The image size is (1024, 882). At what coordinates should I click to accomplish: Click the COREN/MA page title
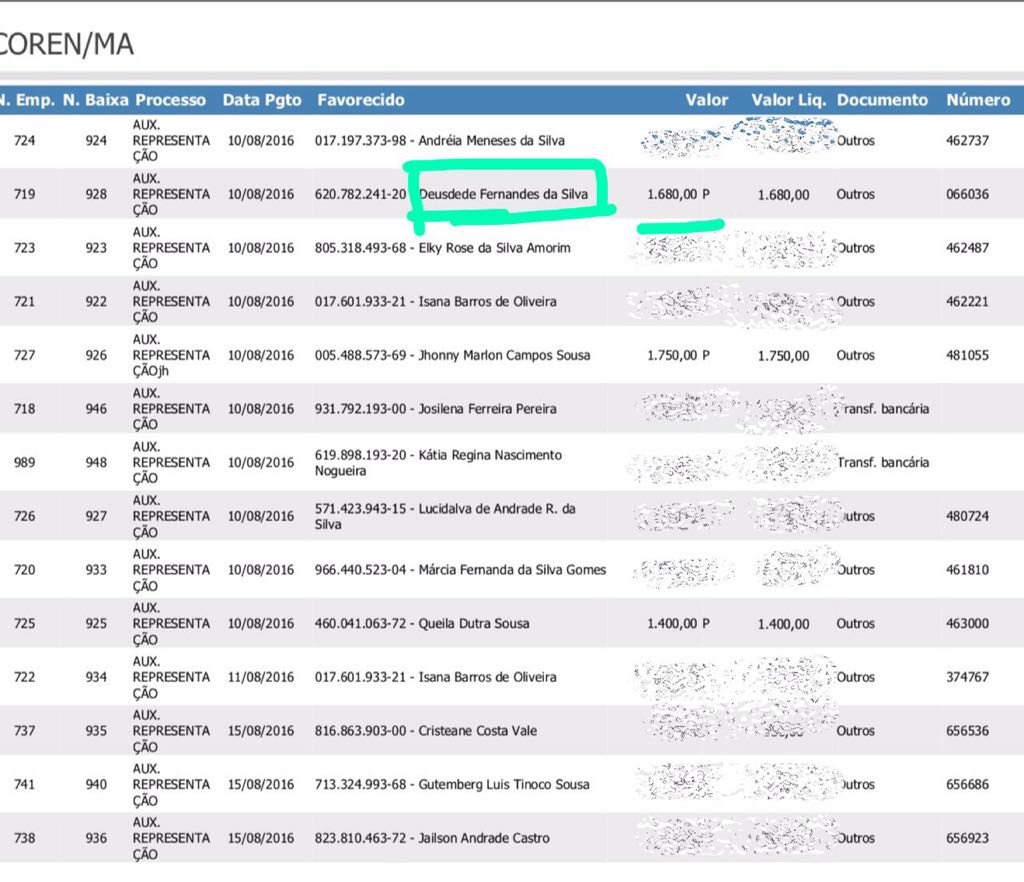66,45
